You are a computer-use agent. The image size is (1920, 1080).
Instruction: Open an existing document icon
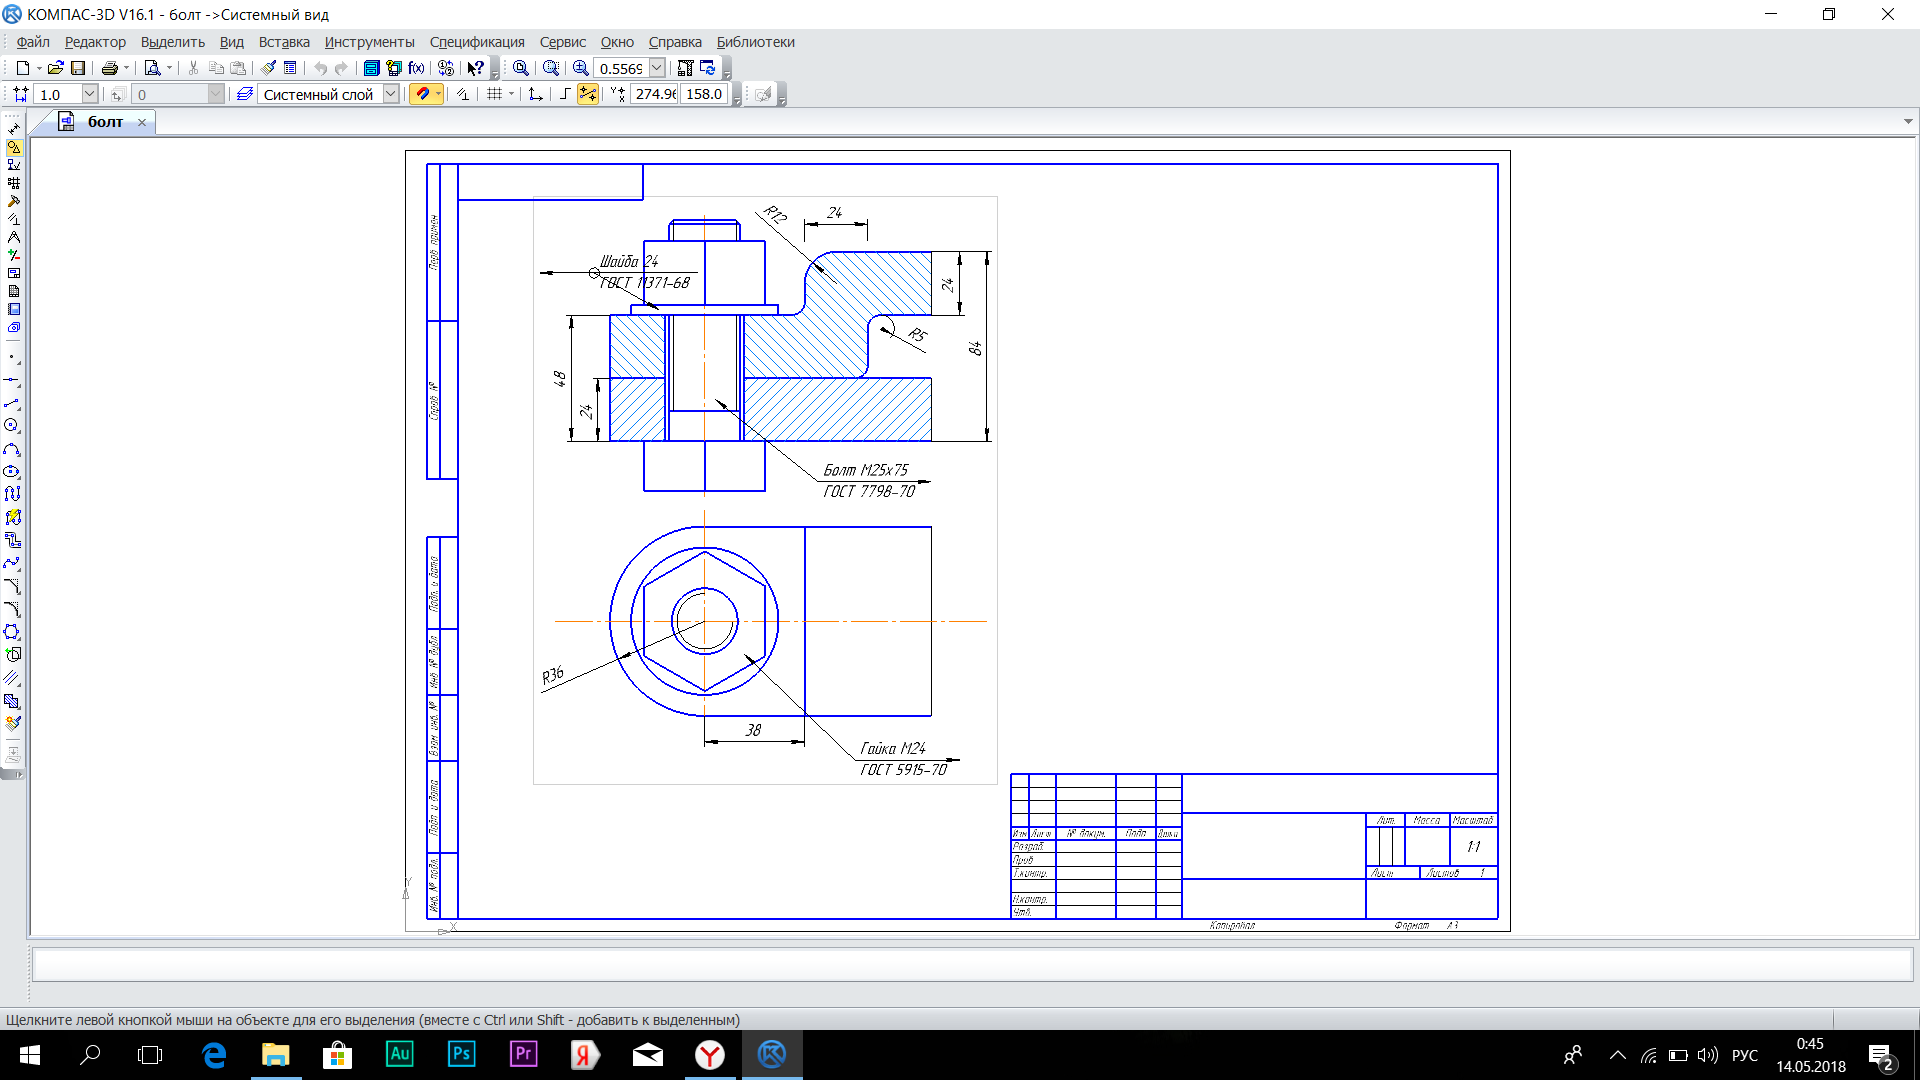pyautogui.click(x=56, y=68)
